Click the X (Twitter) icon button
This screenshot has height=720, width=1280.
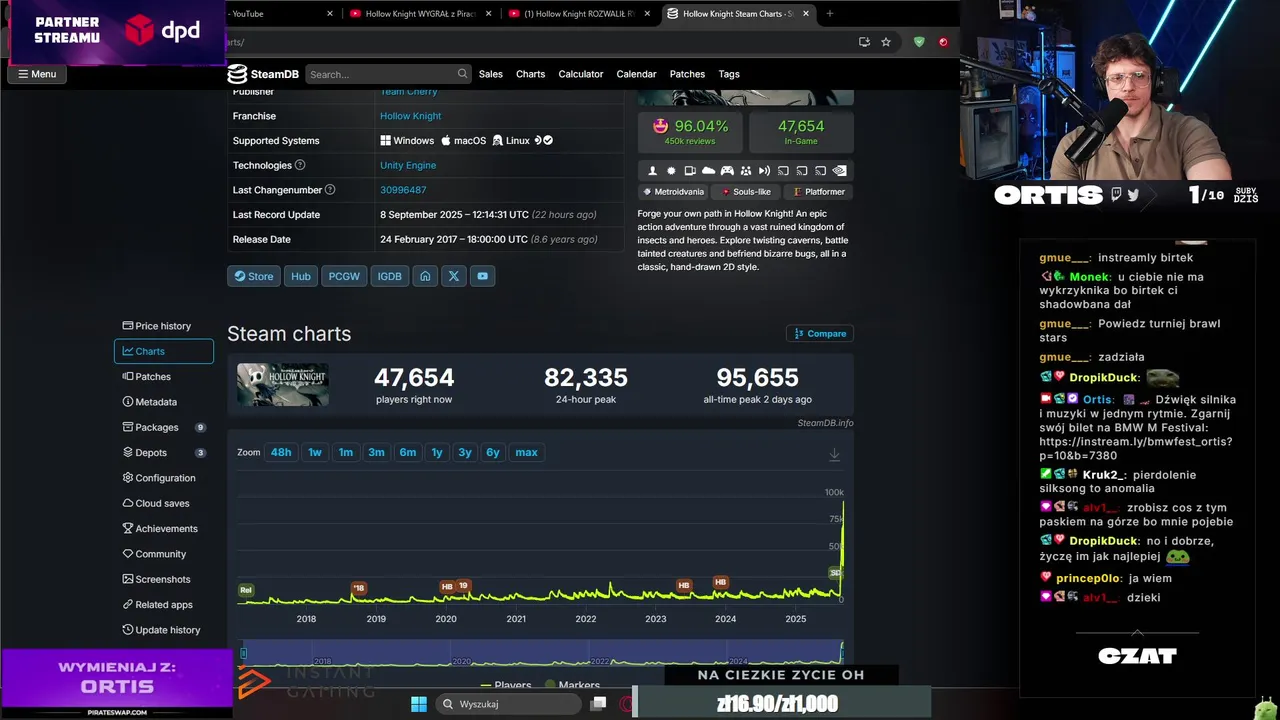pos(454,276)
